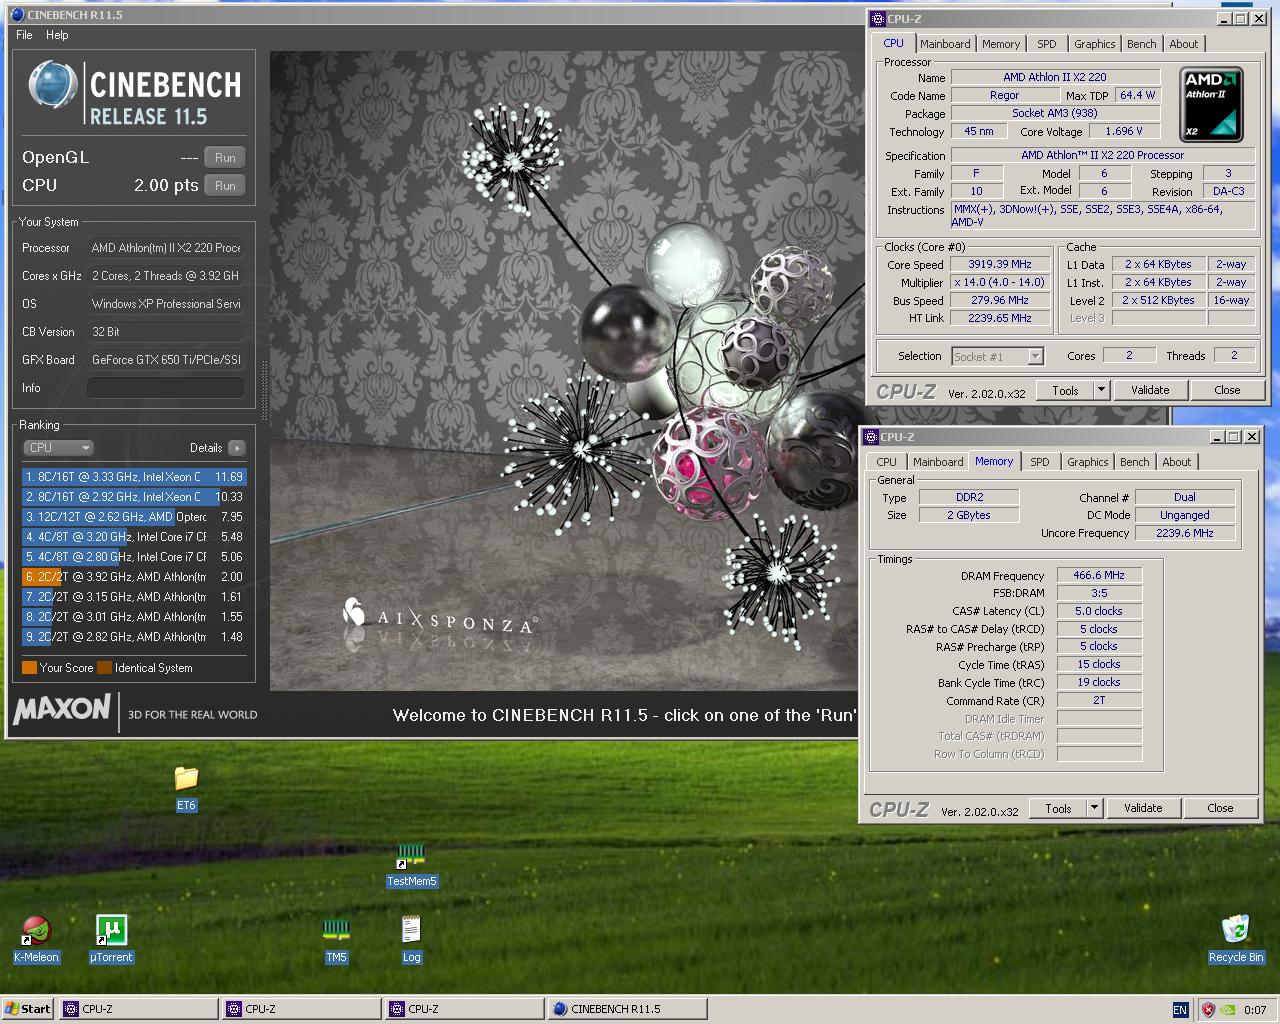Click the GFX Board GeForce GTX 650 field
1280x1024 pixels.
[x=166, y=360]
